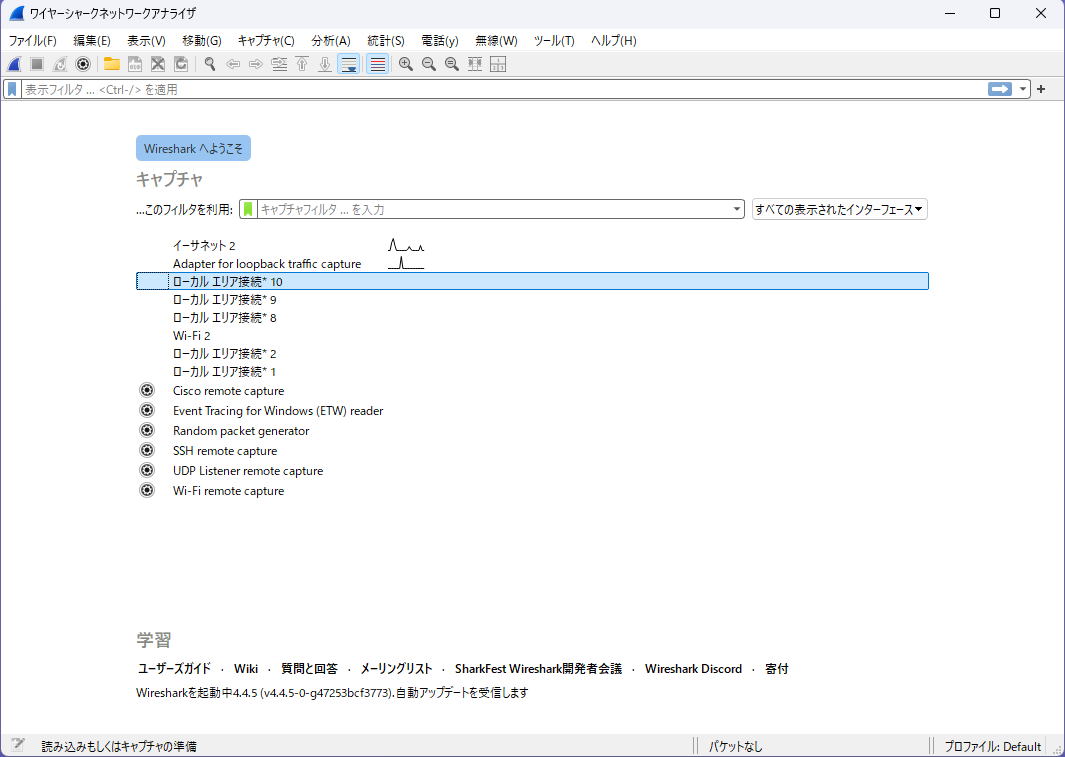Open the すべての表示されたインターフェース dropdown

[840, 209]
